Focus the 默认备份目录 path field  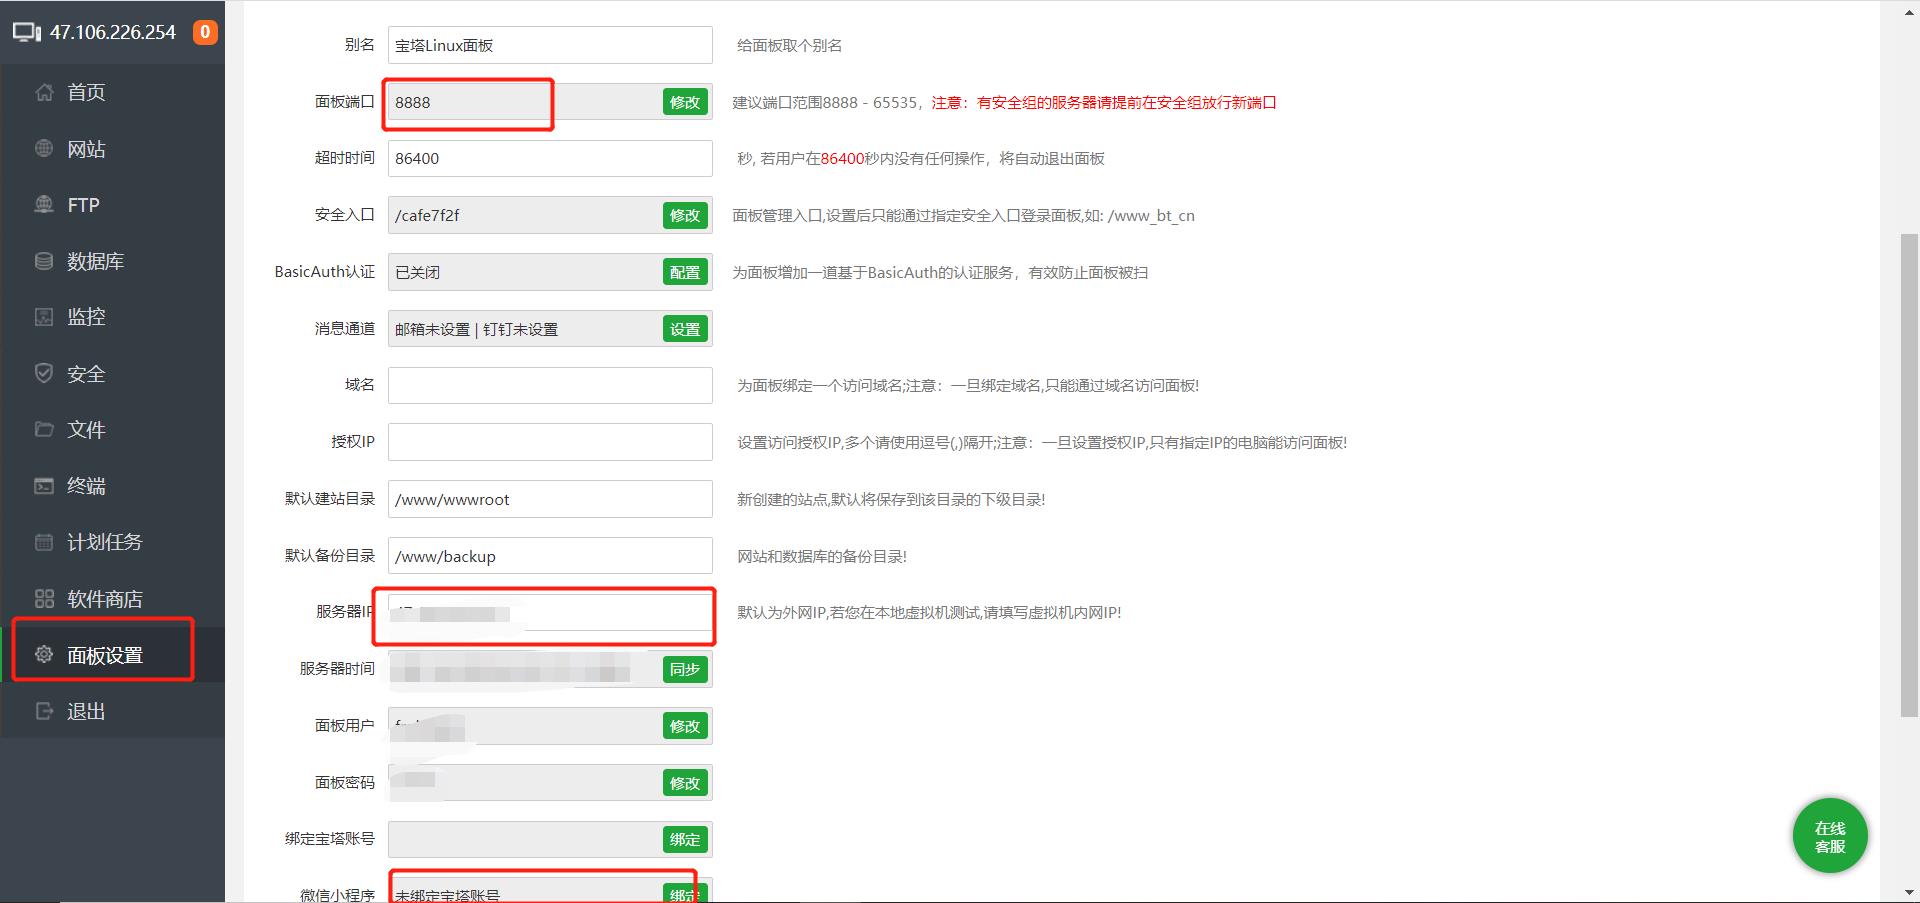(x=550, y=556)
